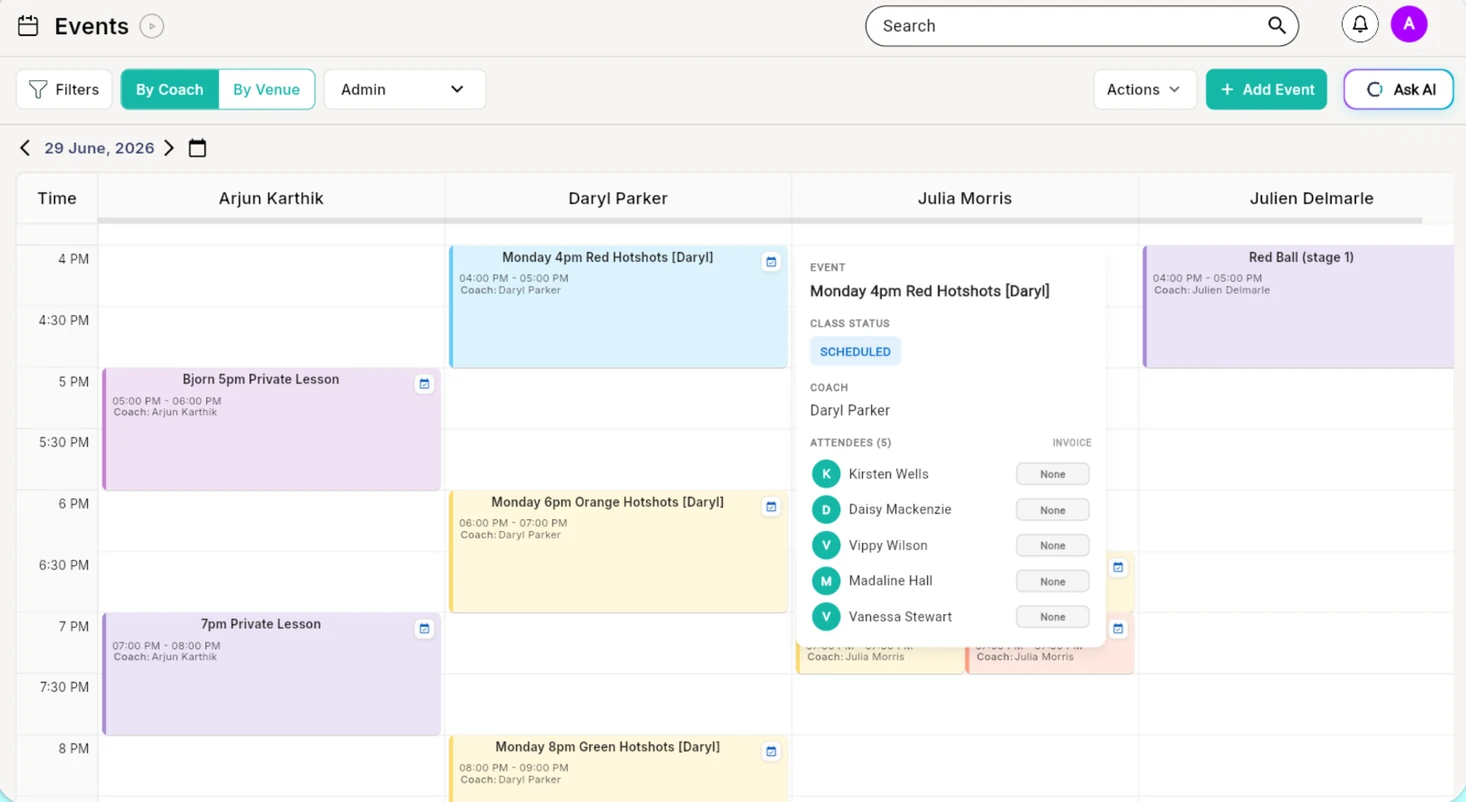Select Vippy Wilson attendee name
1466x802 pixels.
click(x=888, y=545)
